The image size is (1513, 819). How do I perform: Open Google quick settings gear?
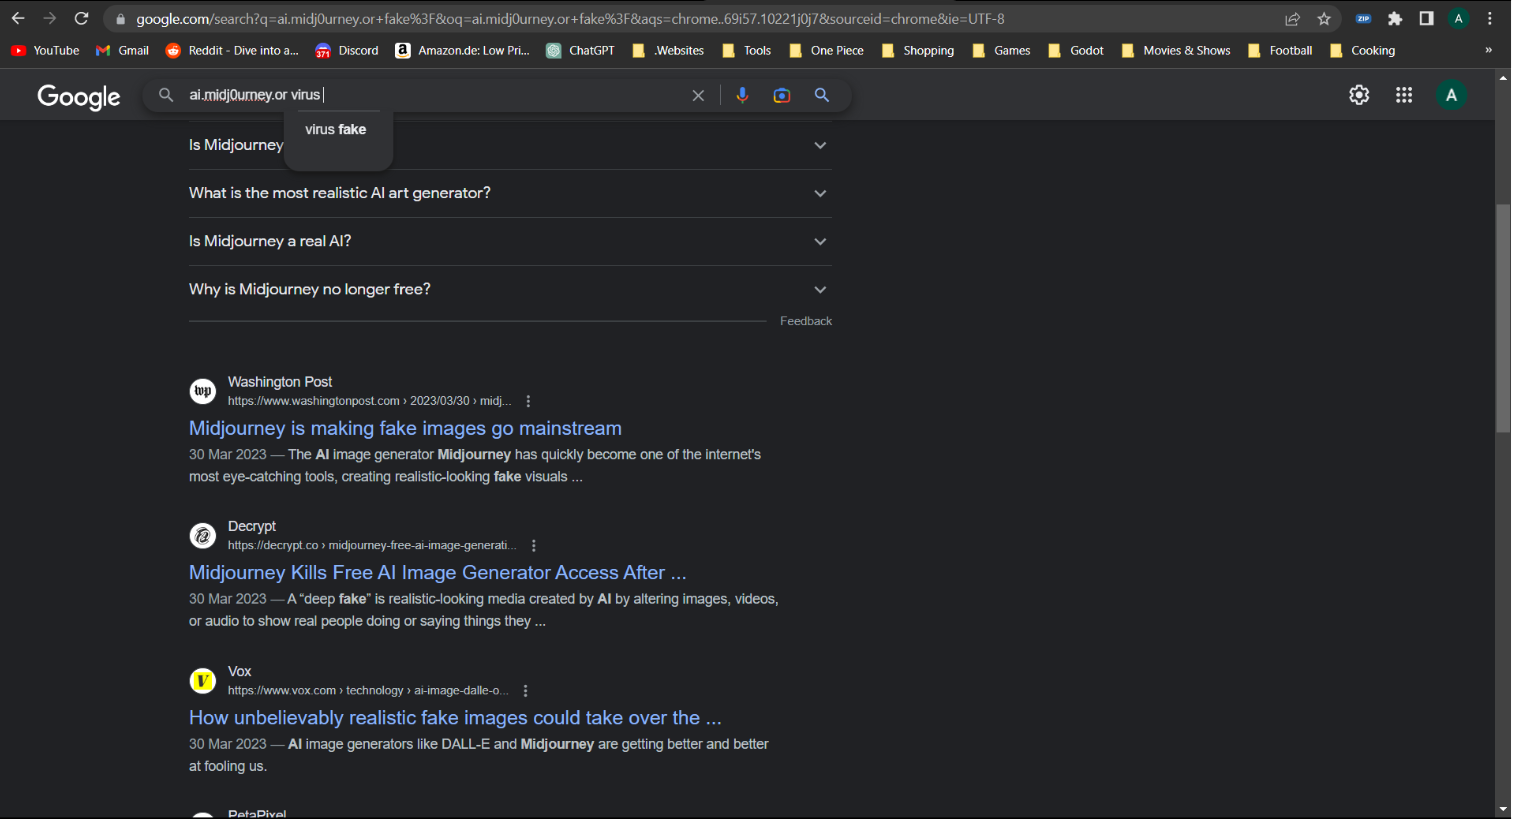point(1359,95)
